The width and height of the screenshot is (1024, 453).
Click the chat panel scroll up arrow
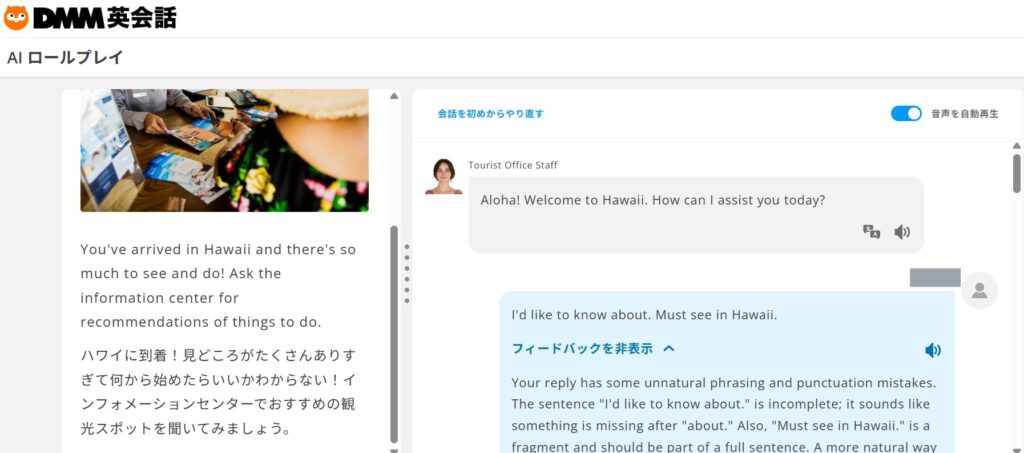coord(1017,146)
